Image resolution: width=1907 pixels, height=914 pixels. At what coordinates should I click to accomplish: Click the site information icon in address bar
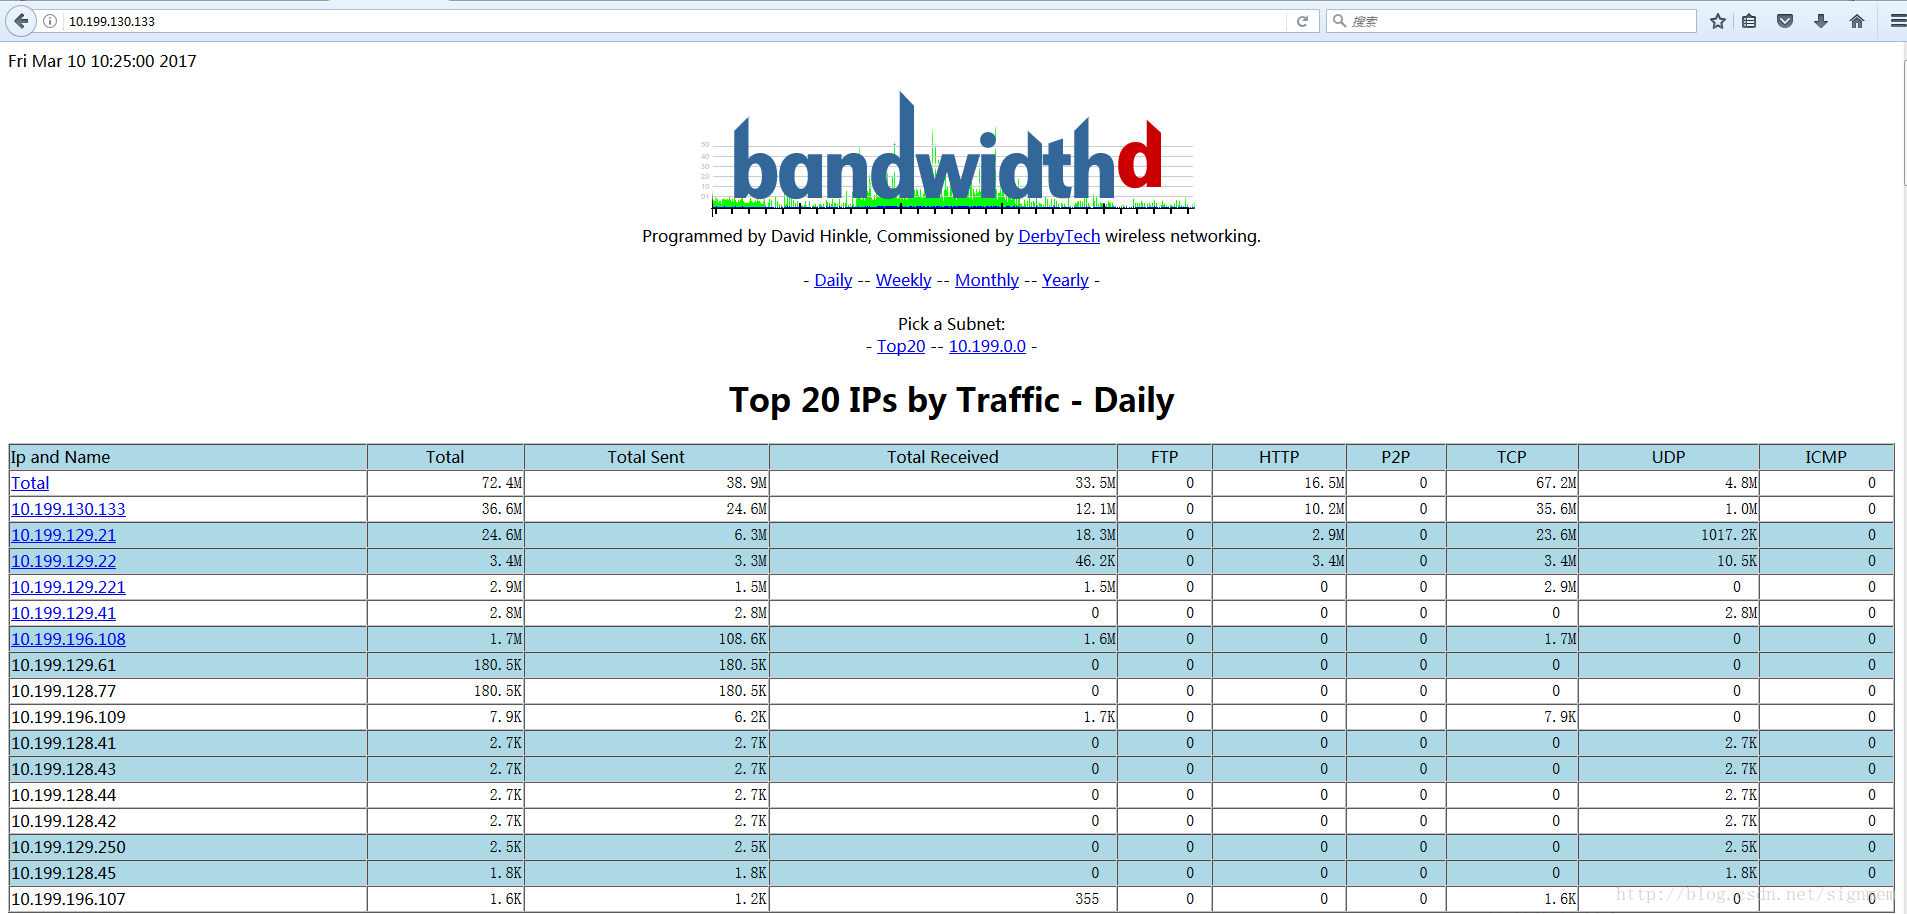click(x=50, y=21)
